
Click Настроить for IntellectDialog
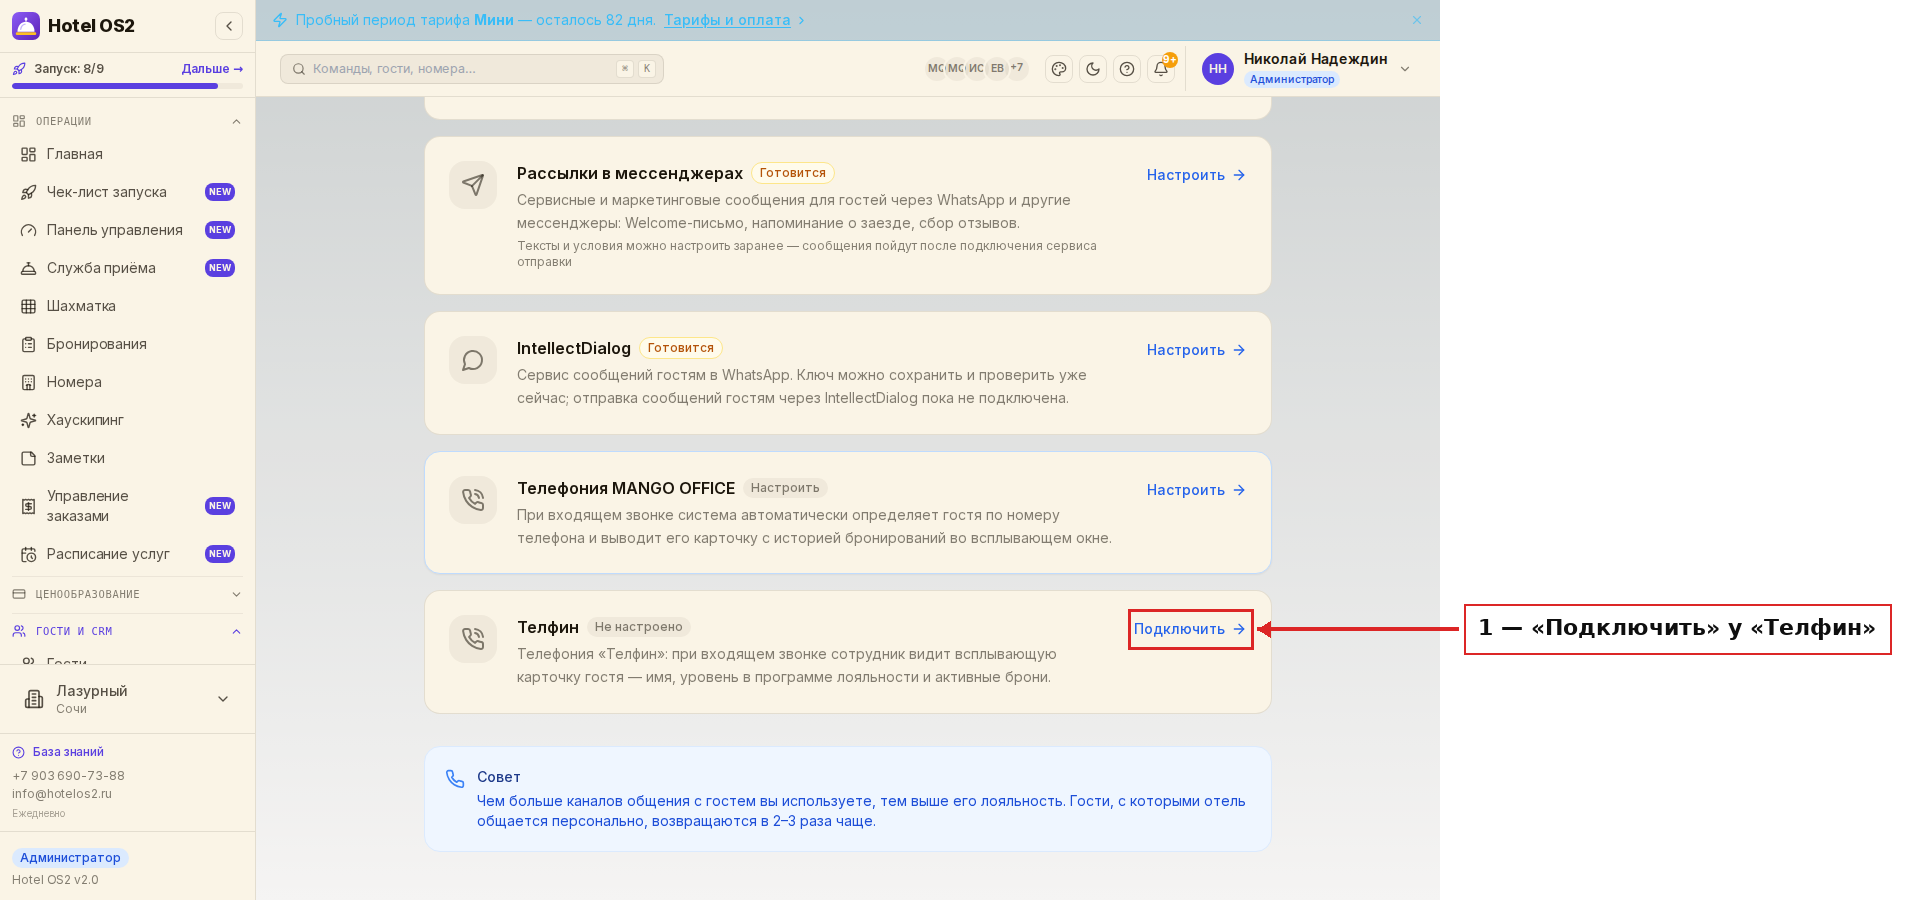pyautogui.click(x=1196, y=350)
